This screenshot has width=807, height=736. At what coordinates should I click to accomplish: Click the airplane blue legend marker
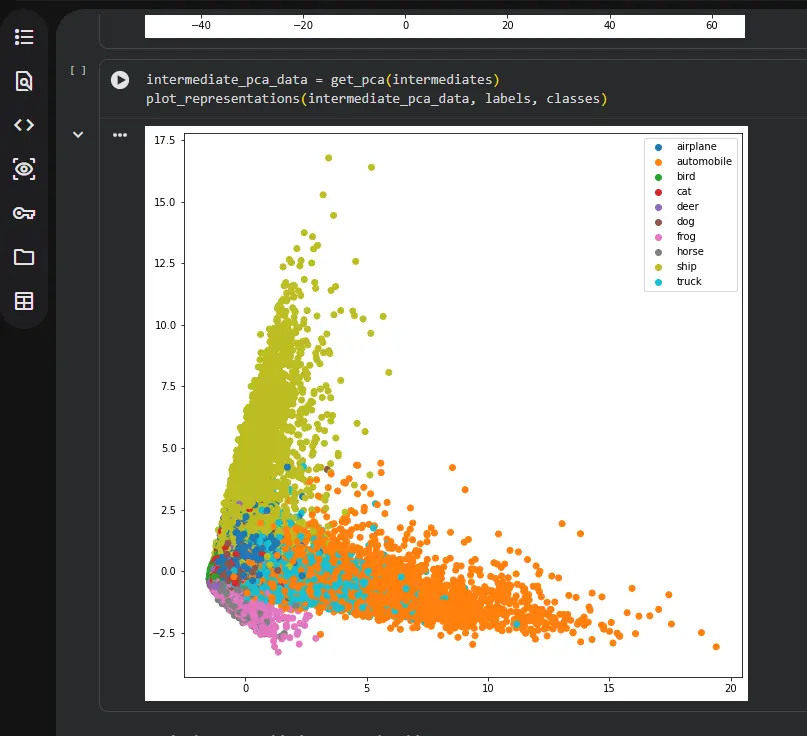658,147
